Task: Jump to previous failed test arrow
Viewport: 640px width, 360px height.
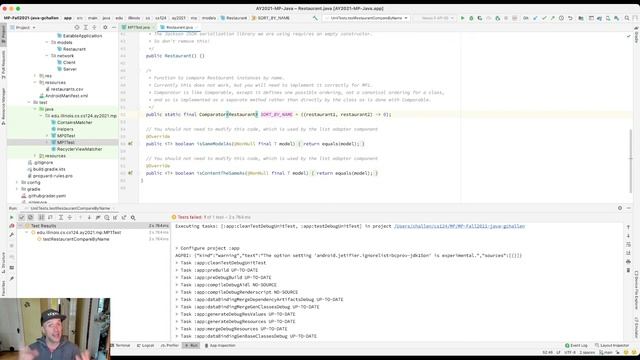Action: 80,218
